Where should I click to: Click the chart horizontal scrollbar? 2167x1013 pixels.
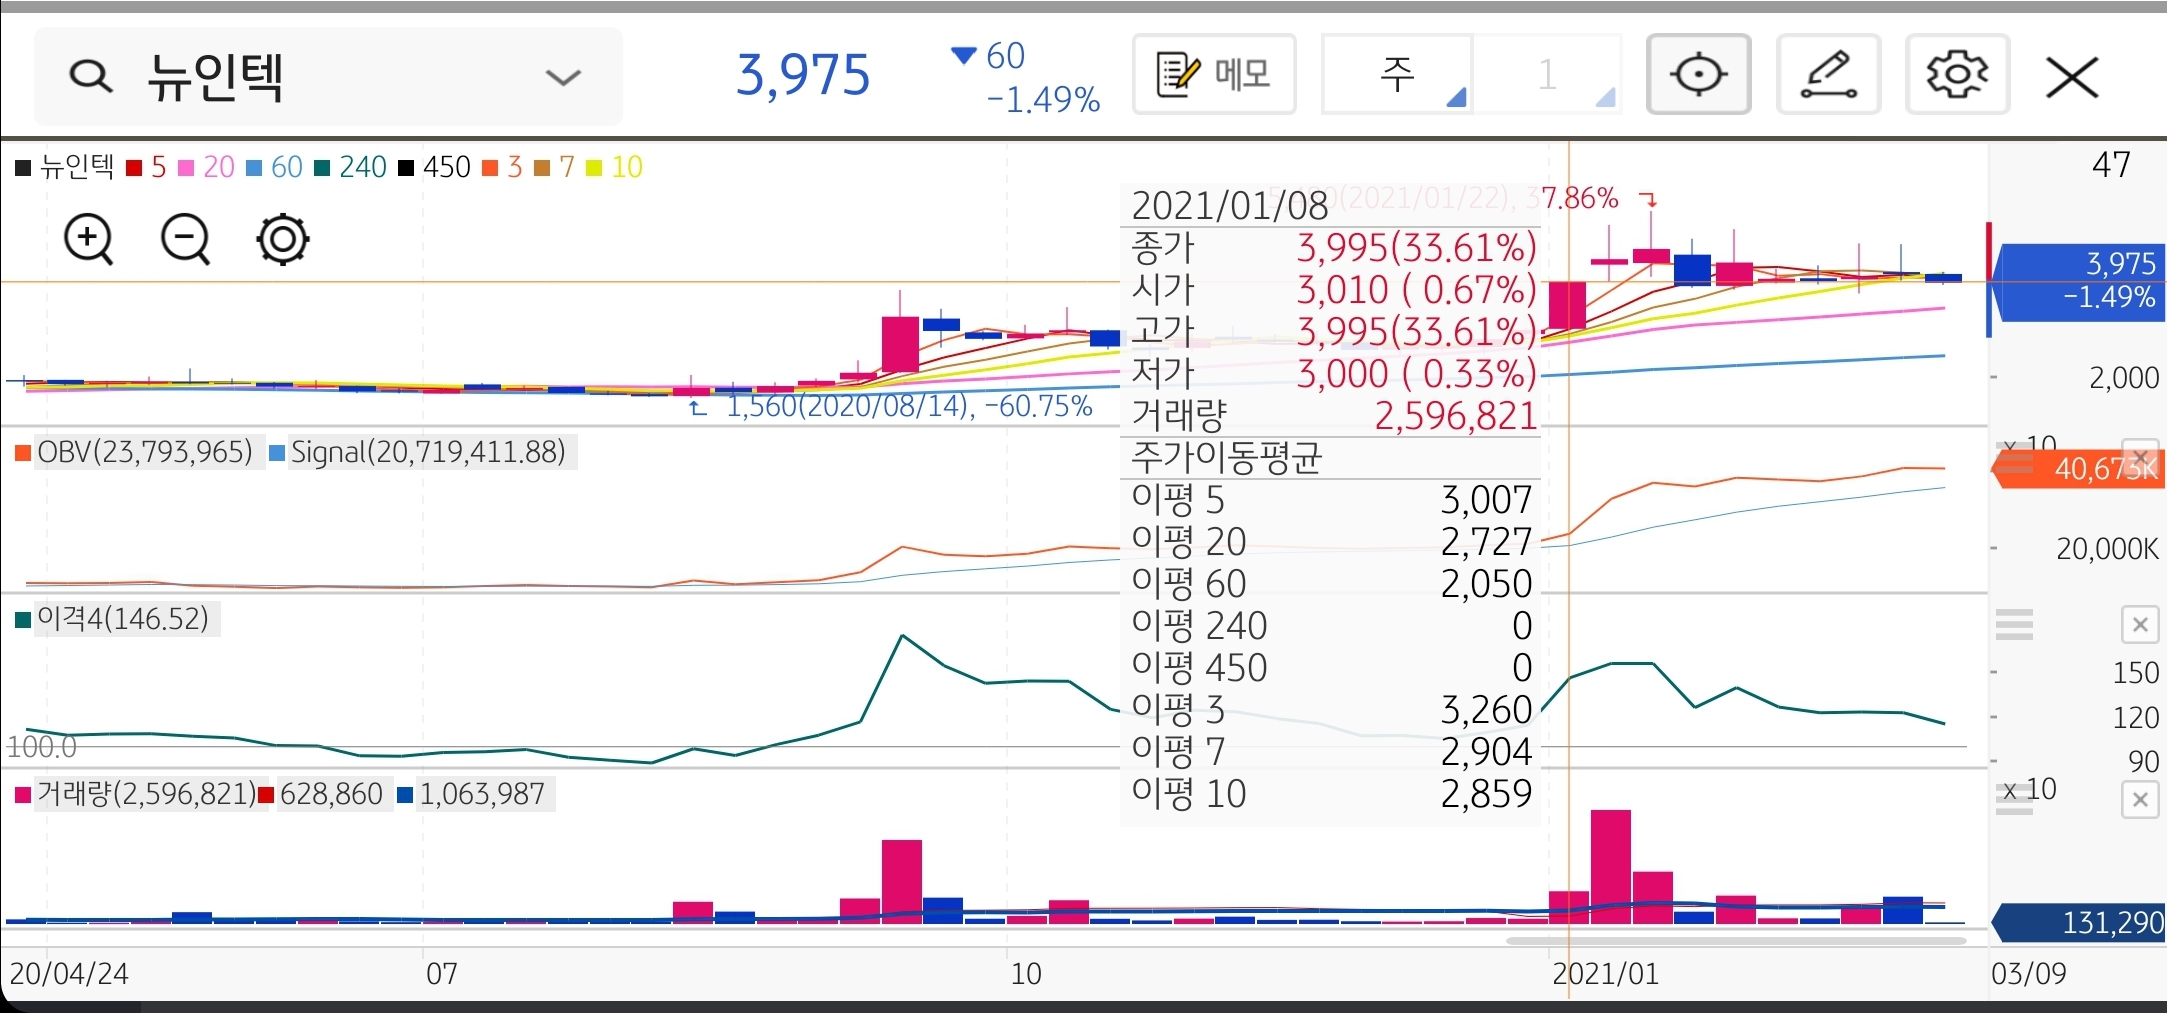[1736, 941]
